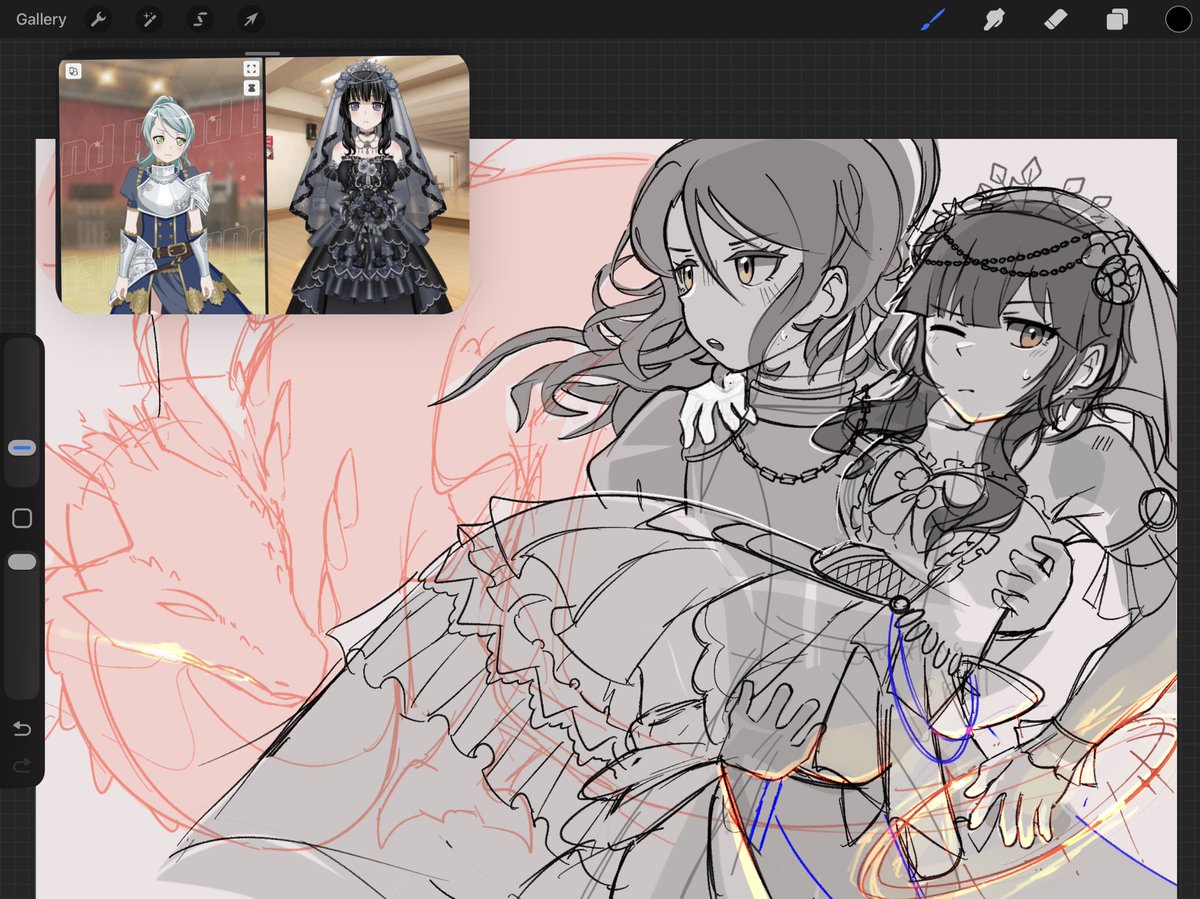
Task: Grab the reference window top handle
Action: pyautogui.click(x=262, y=54)
